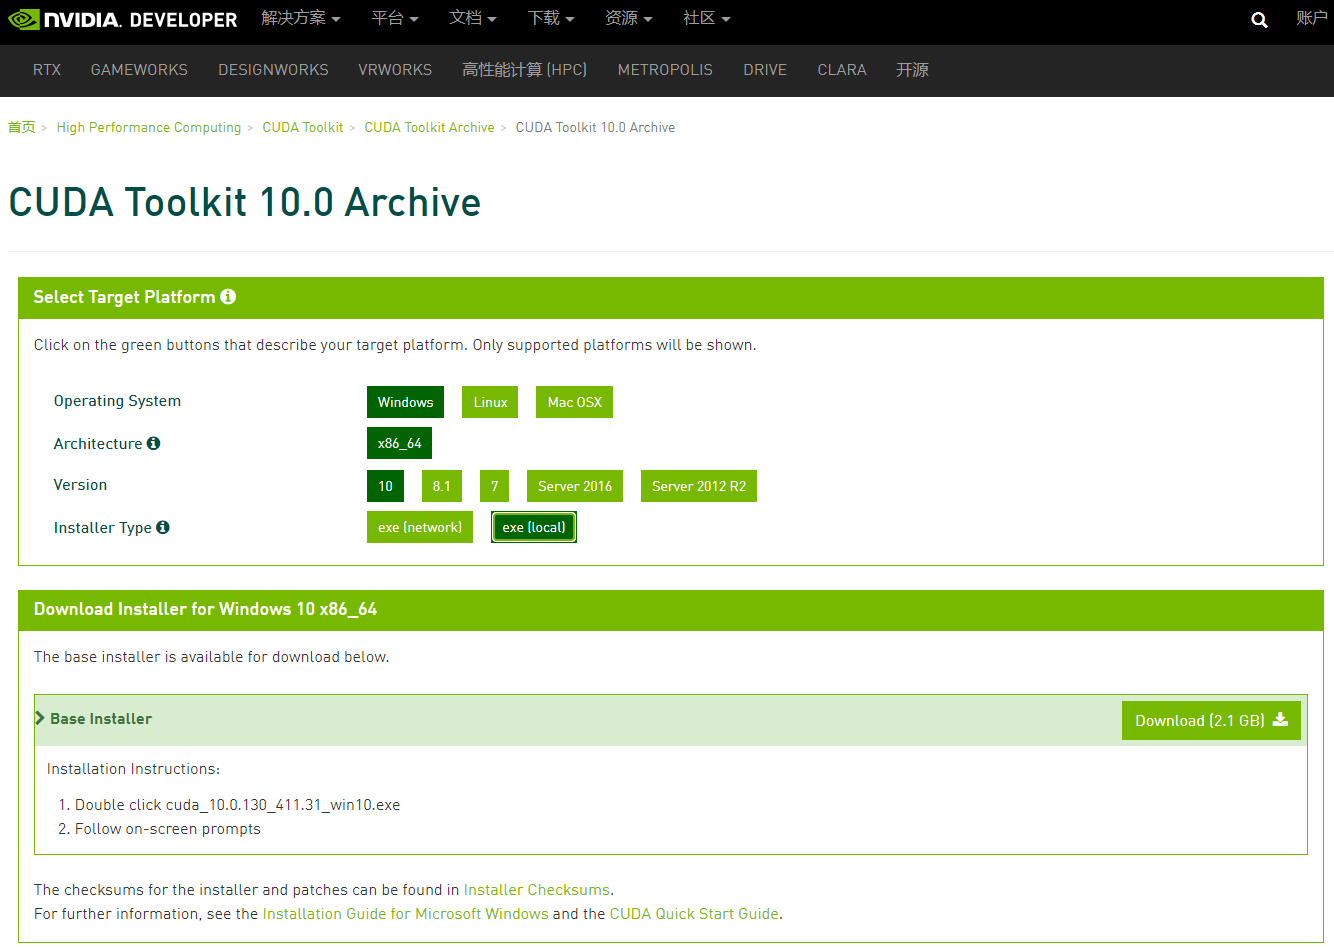Open Installation Guide for Microsoft Windows link
1334x948 pixels.
click(406, 914)
